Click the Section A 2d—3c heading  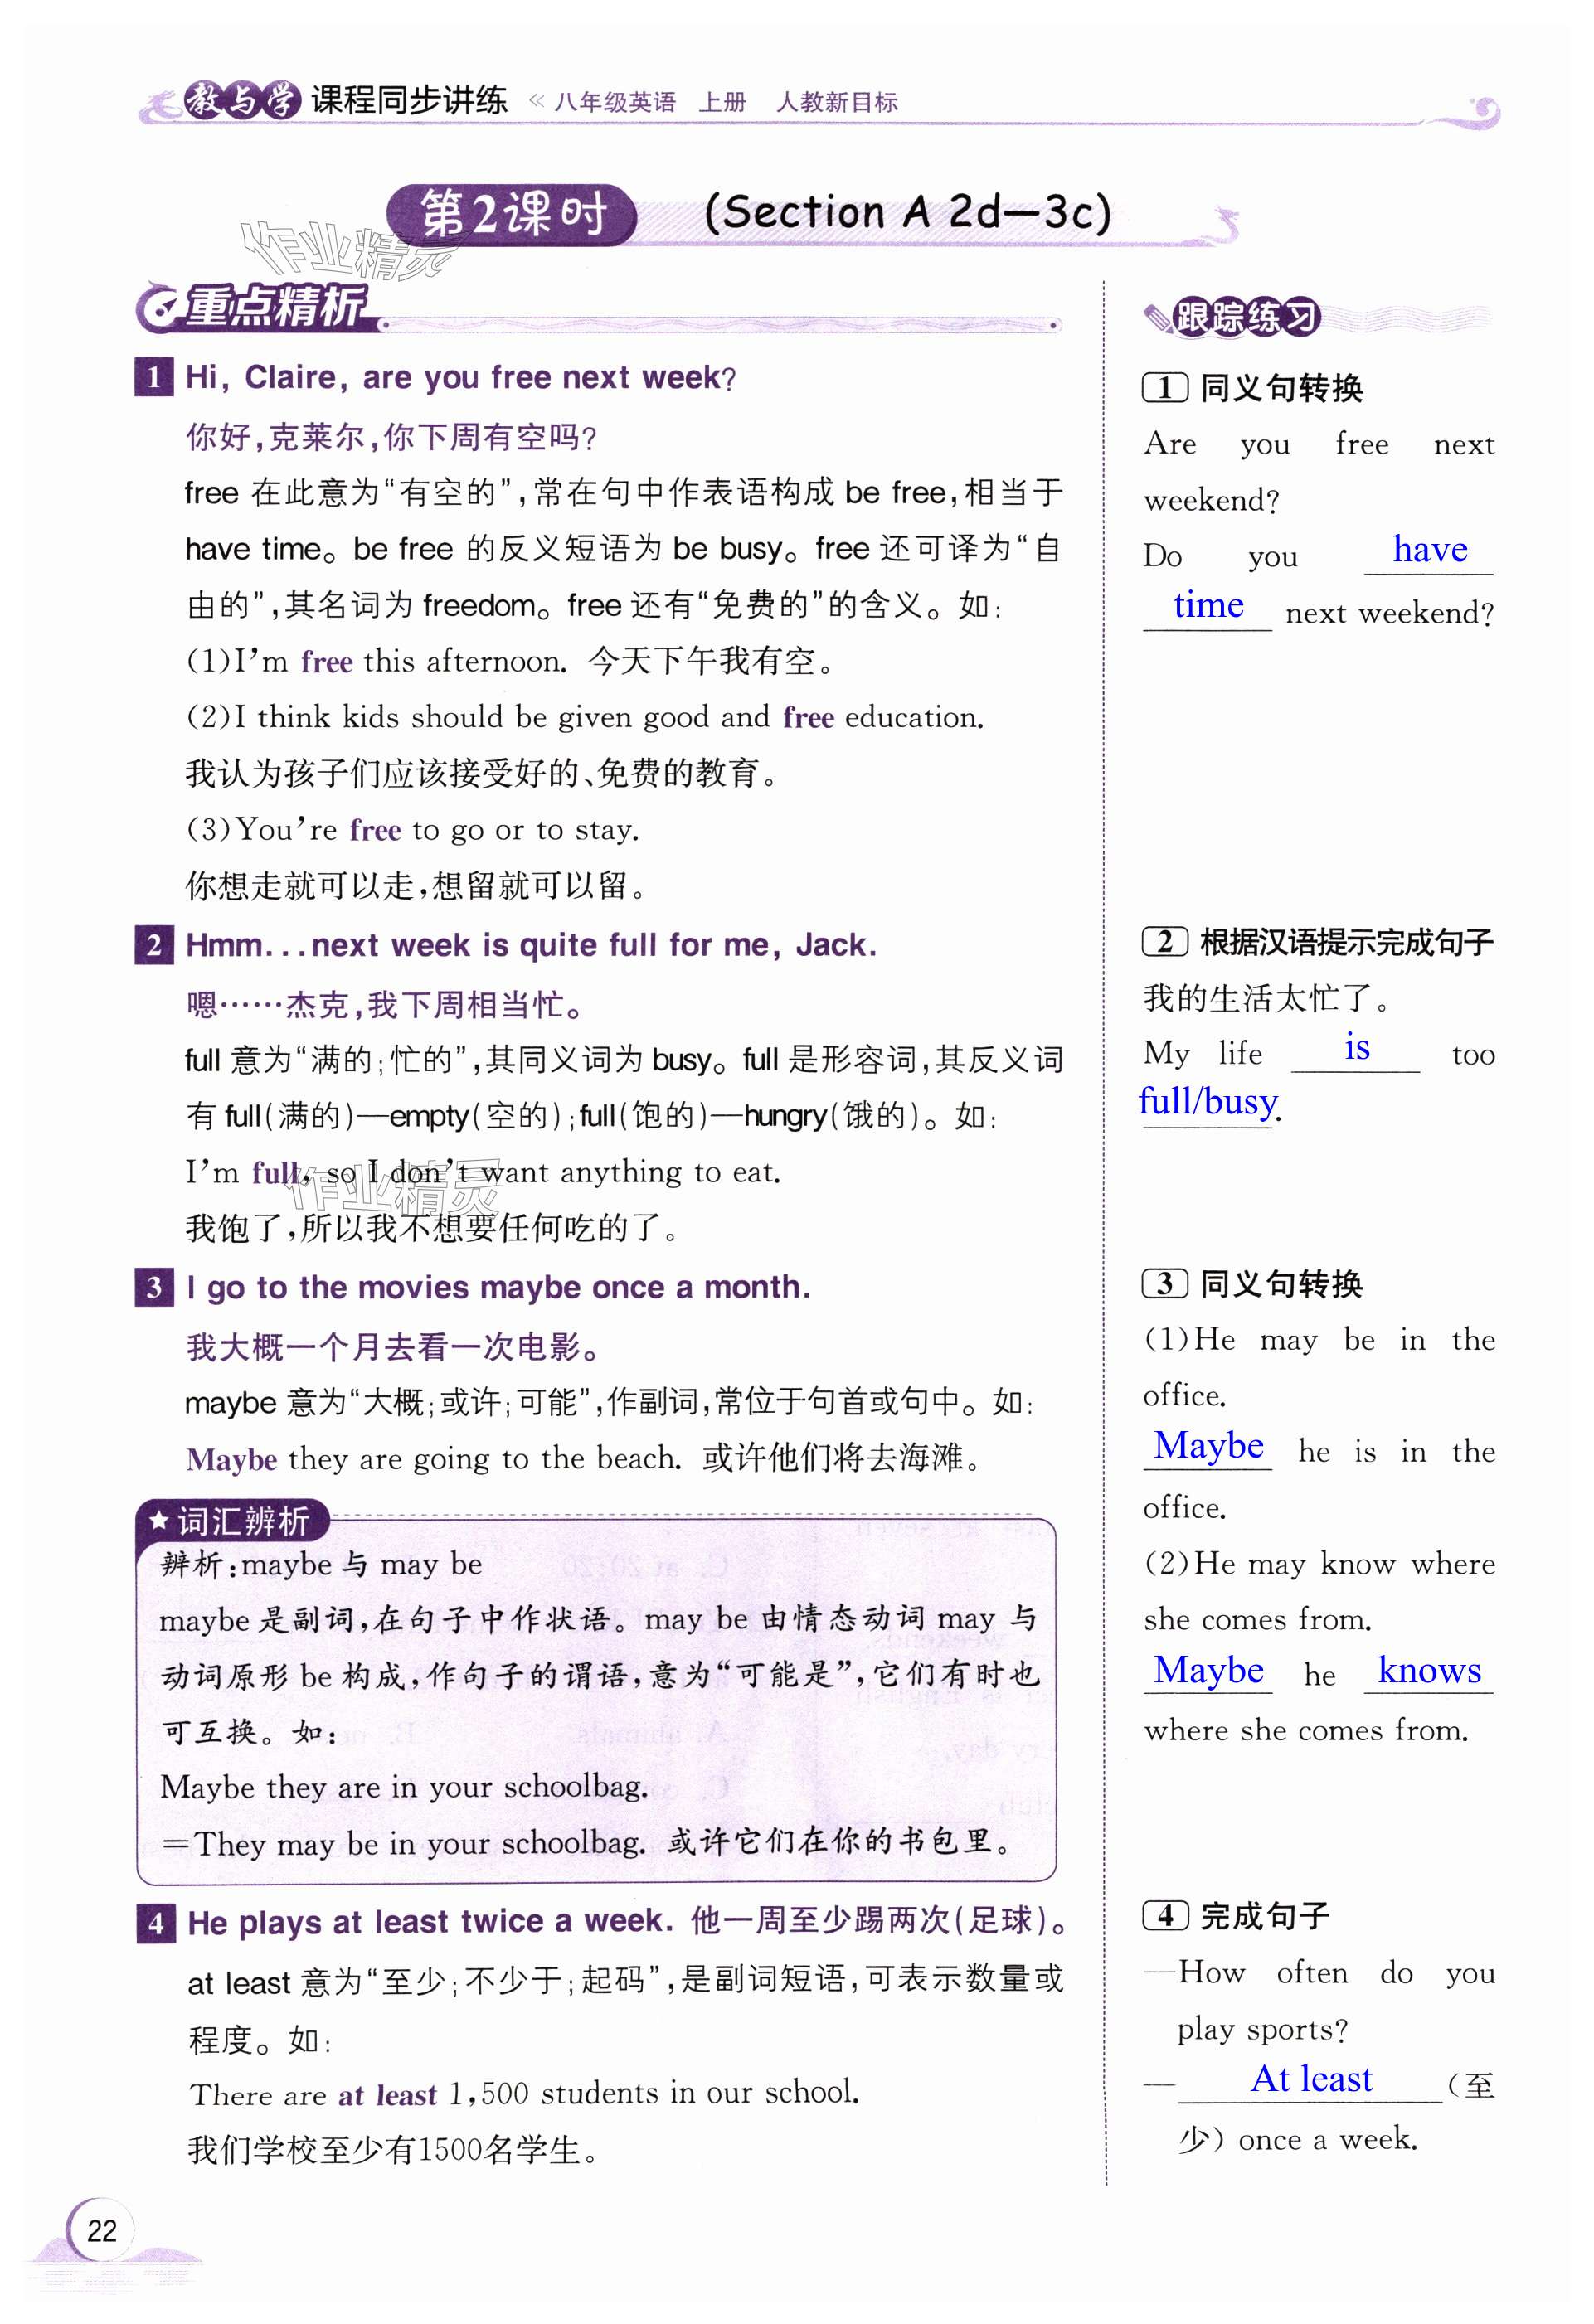(x=907, y=213)
